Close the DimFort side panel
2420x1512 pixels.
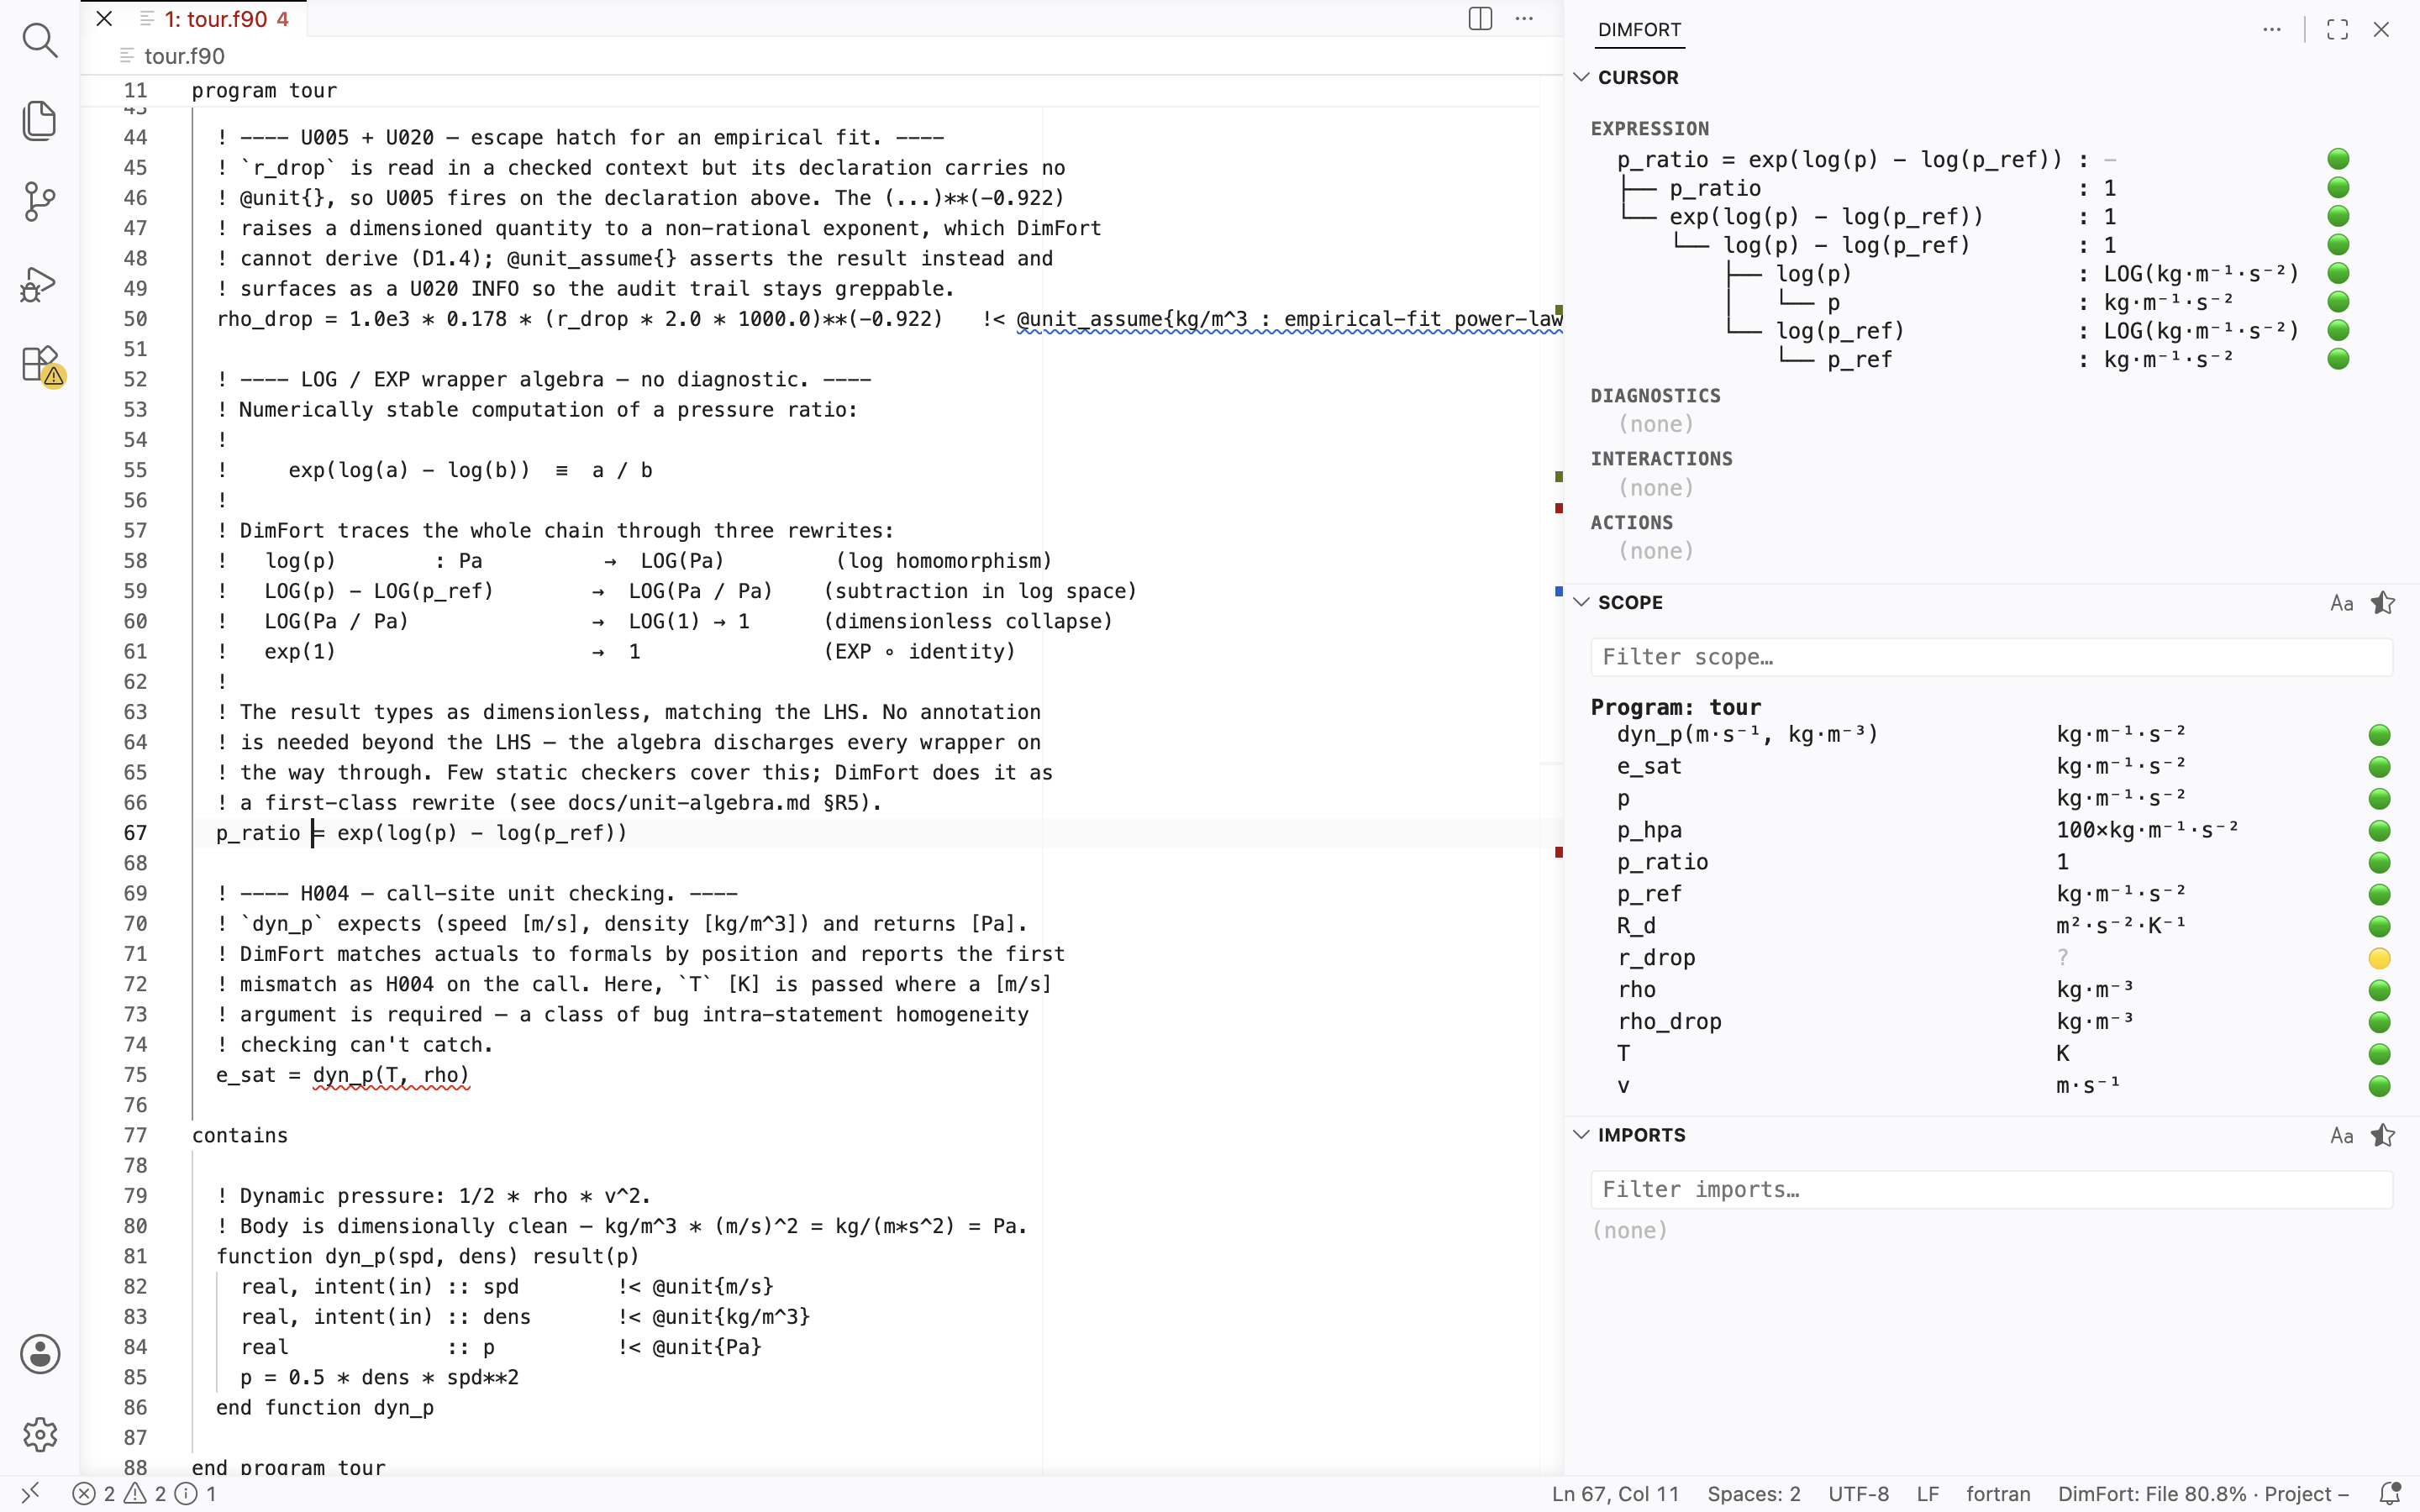click(2381, 30)
